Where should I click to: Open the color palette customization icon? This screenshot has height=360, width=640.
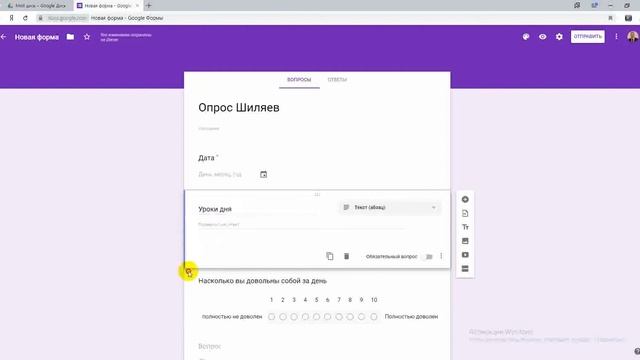point(526,37)
